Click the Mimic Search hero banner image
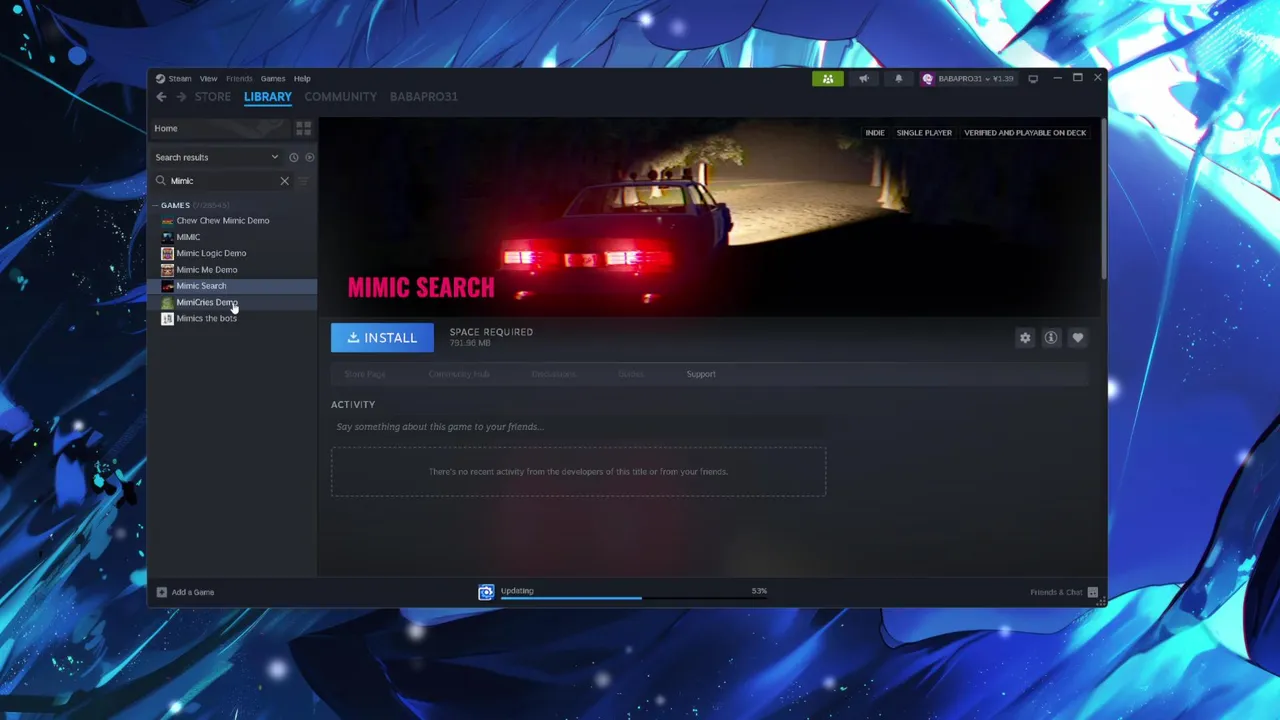 709,218
